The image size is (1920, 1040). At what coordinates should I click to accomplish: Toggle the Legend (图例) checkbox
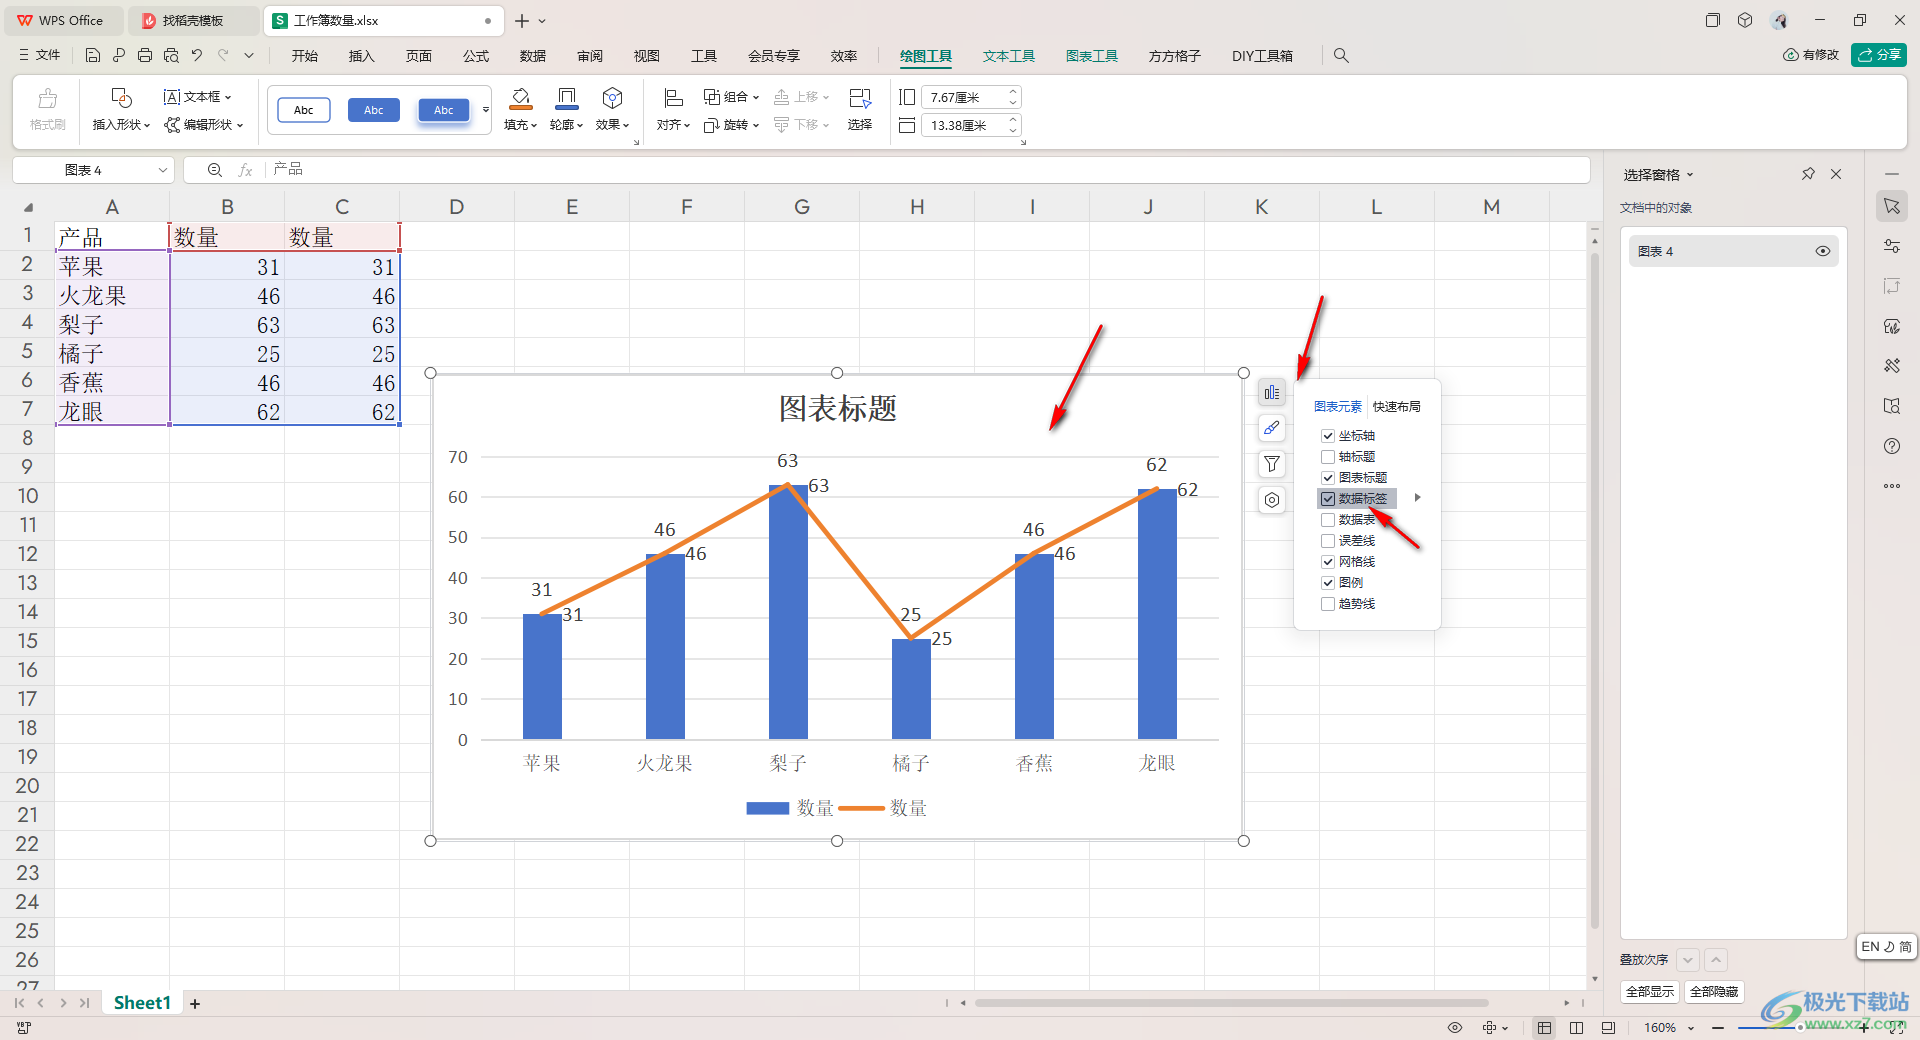tap(1328, 583)
